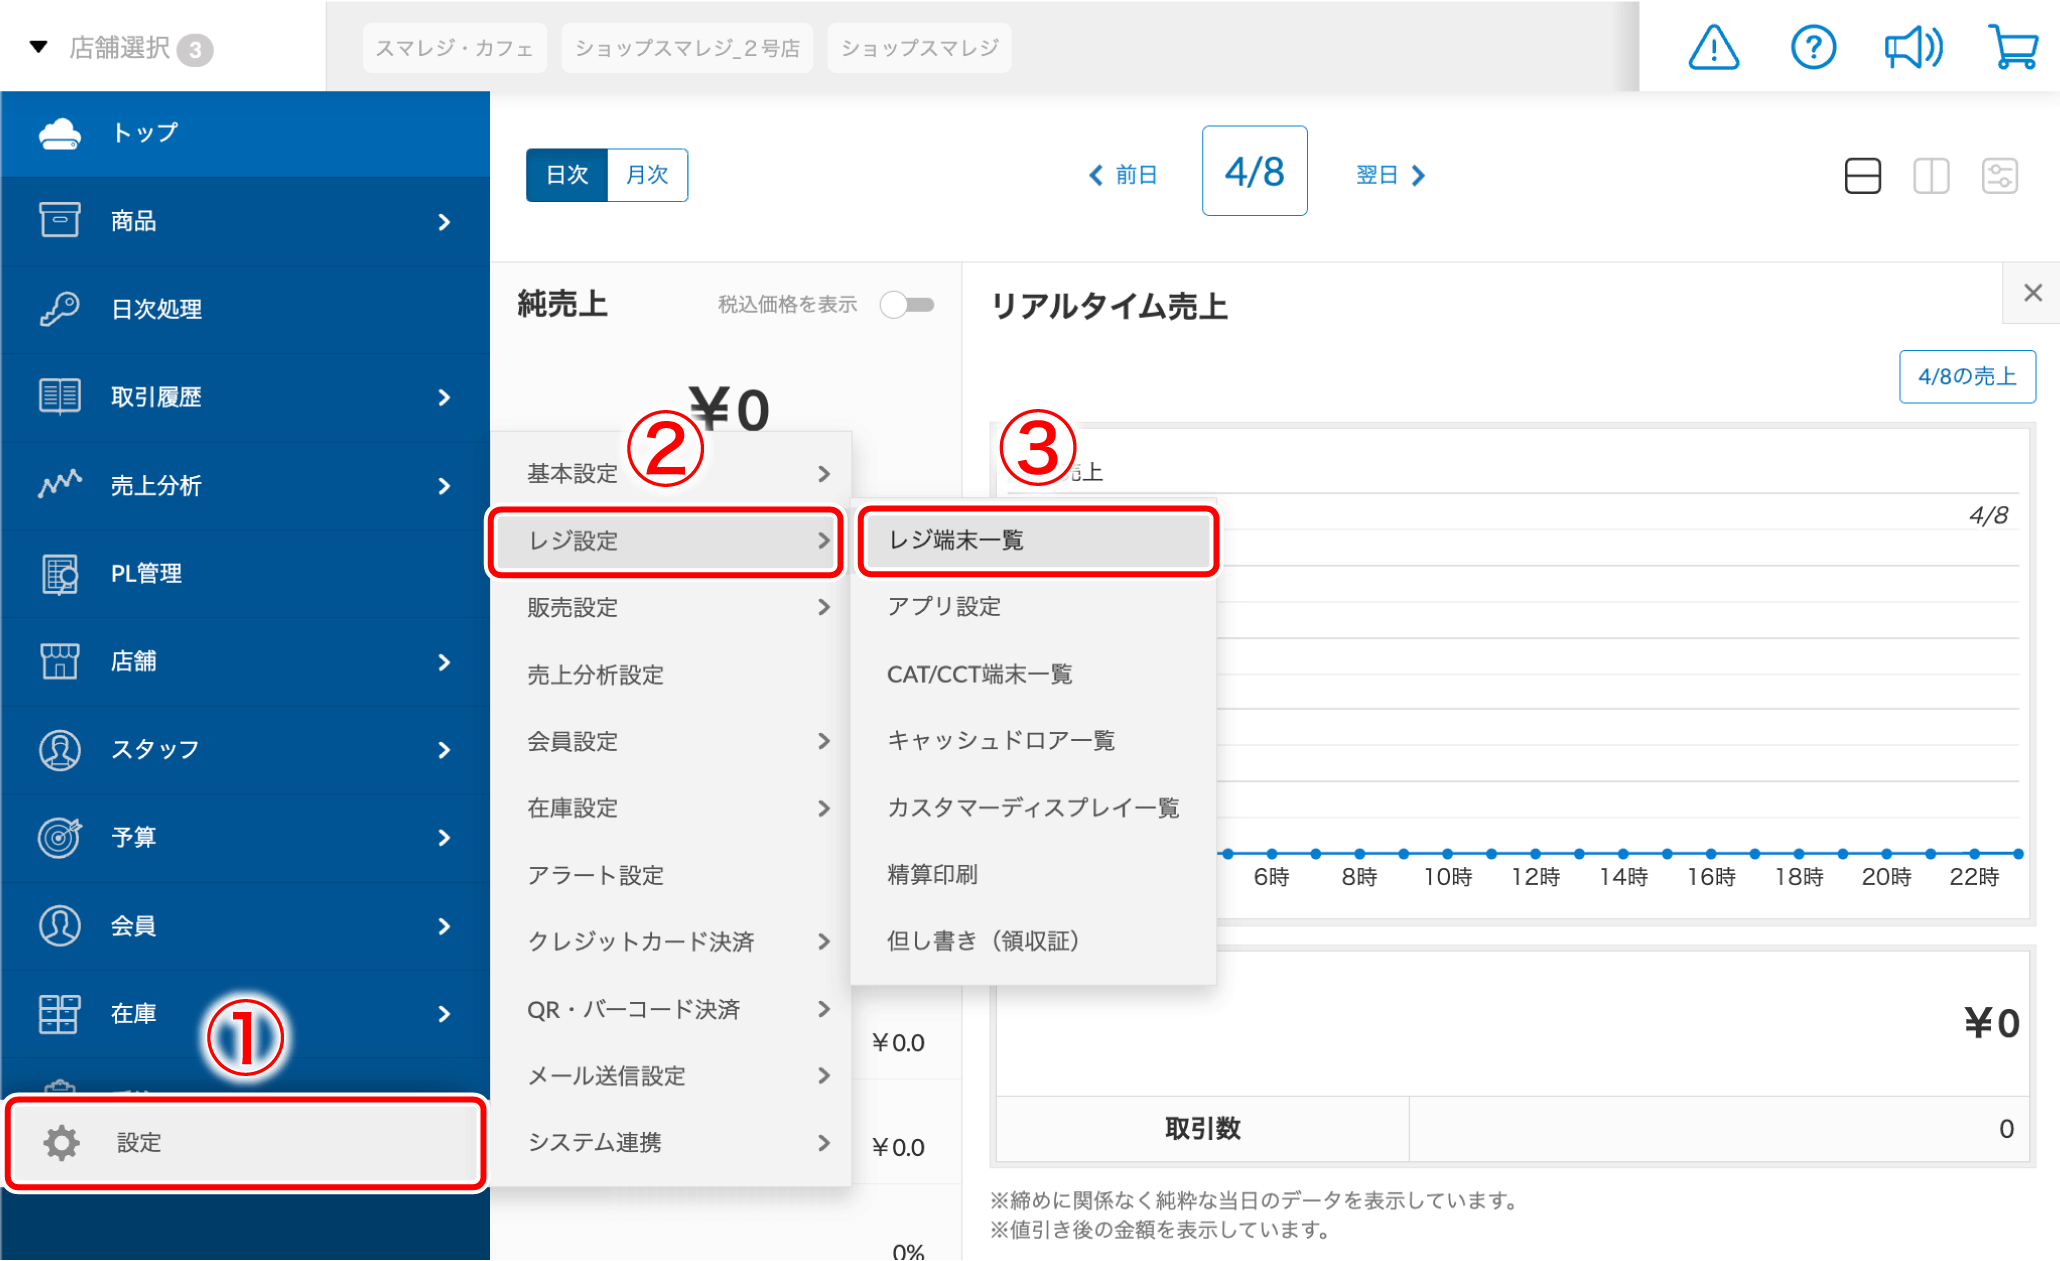Screen dimensions: 2060x1261
Task: Expand the 予算 sidebar arrow
Action: pos(445,838)
